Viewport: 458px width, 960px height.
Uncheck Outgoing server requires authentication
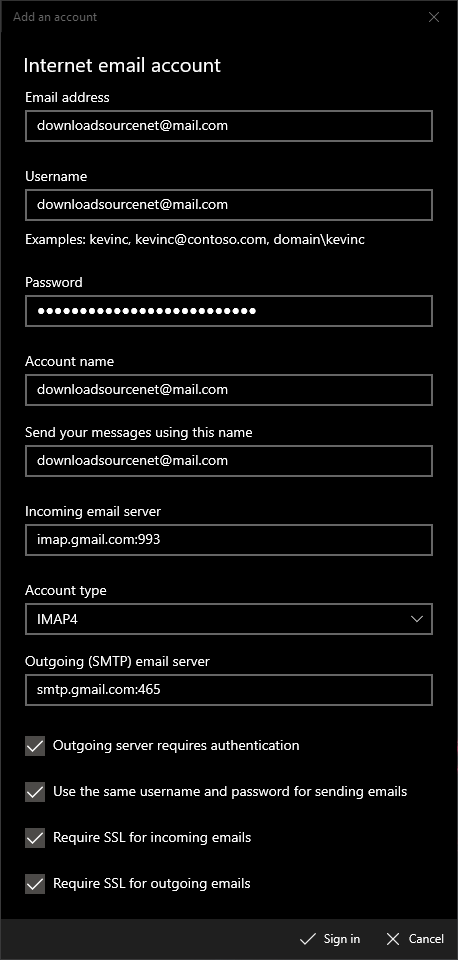pyautogui.click(x=35, y=746)
